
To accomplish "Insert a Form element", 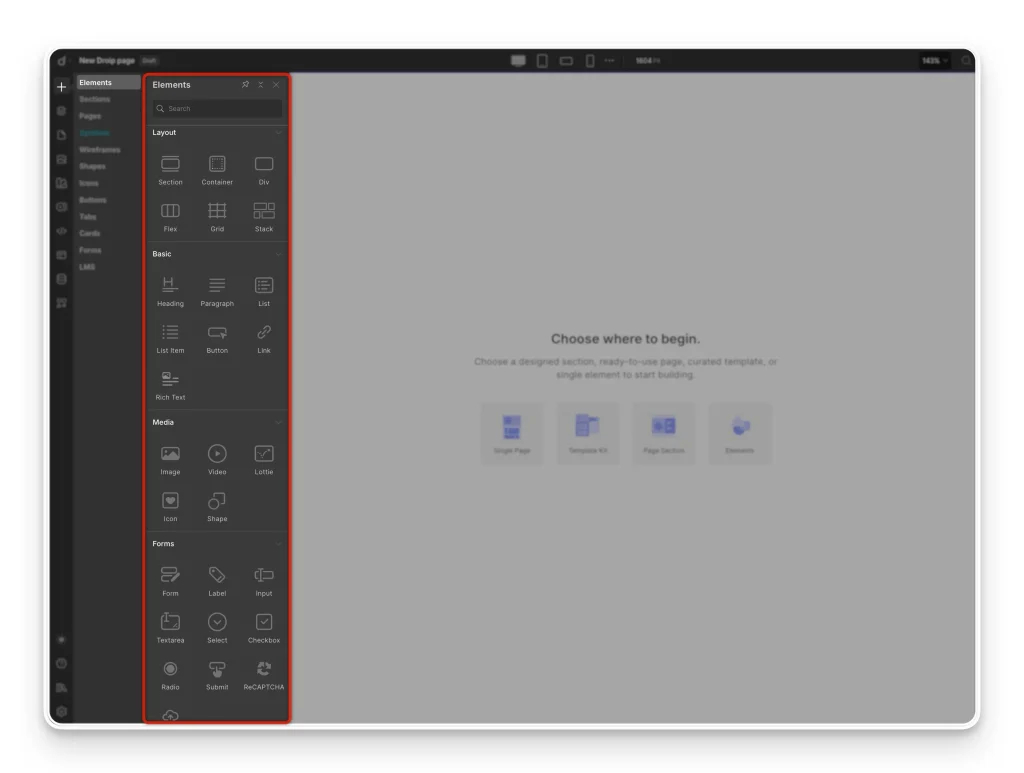I will (x=170, y=582).
